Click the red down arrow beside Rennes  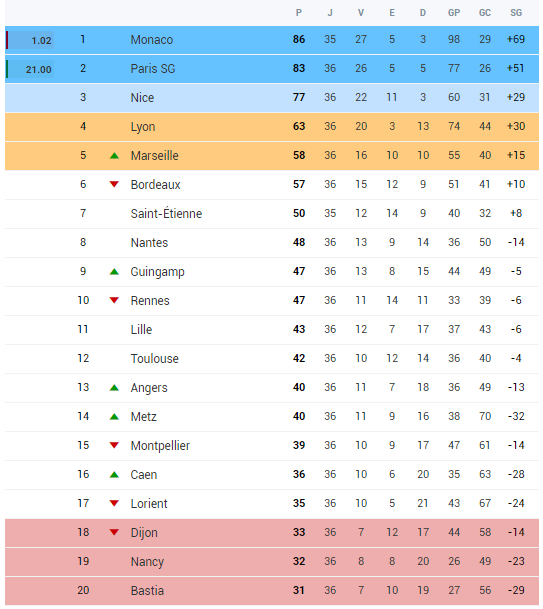point(114,301)
